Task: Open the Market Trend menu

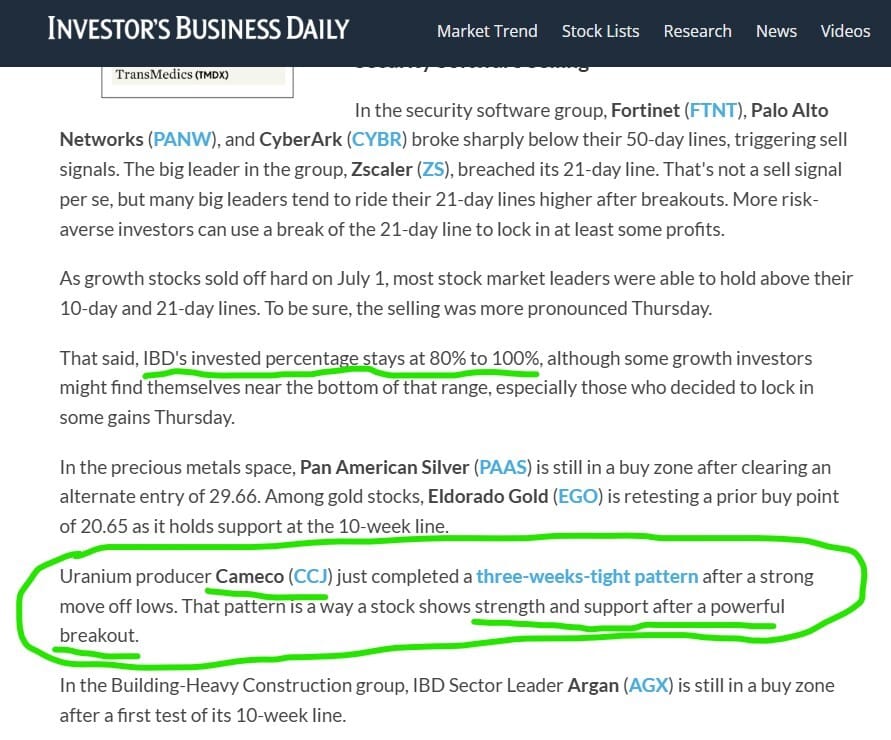Action: click(x=487, y=31)
